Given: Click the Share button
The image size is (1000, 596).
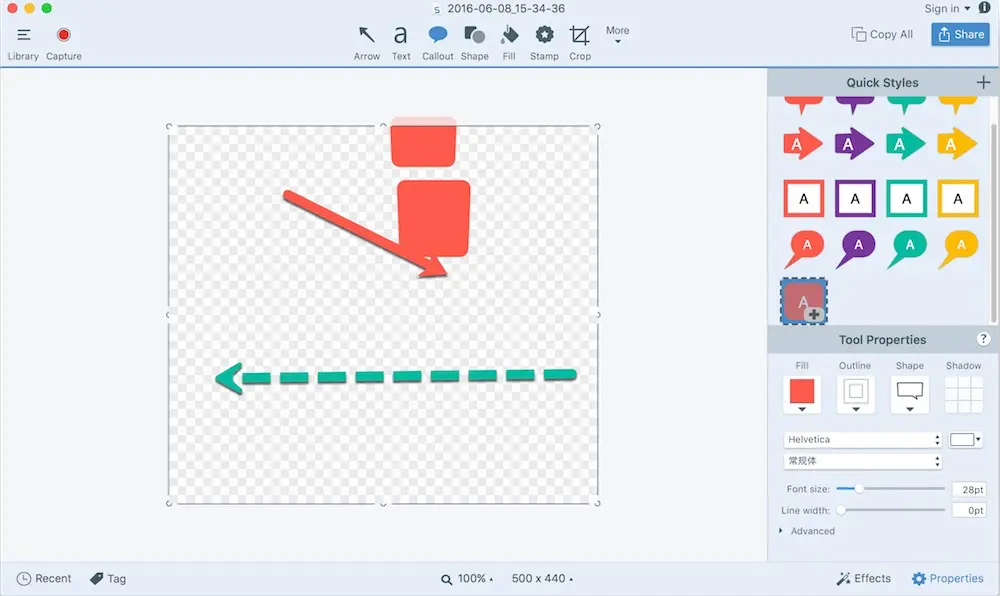Looking at the screenshot, I should tap(960, 34).
